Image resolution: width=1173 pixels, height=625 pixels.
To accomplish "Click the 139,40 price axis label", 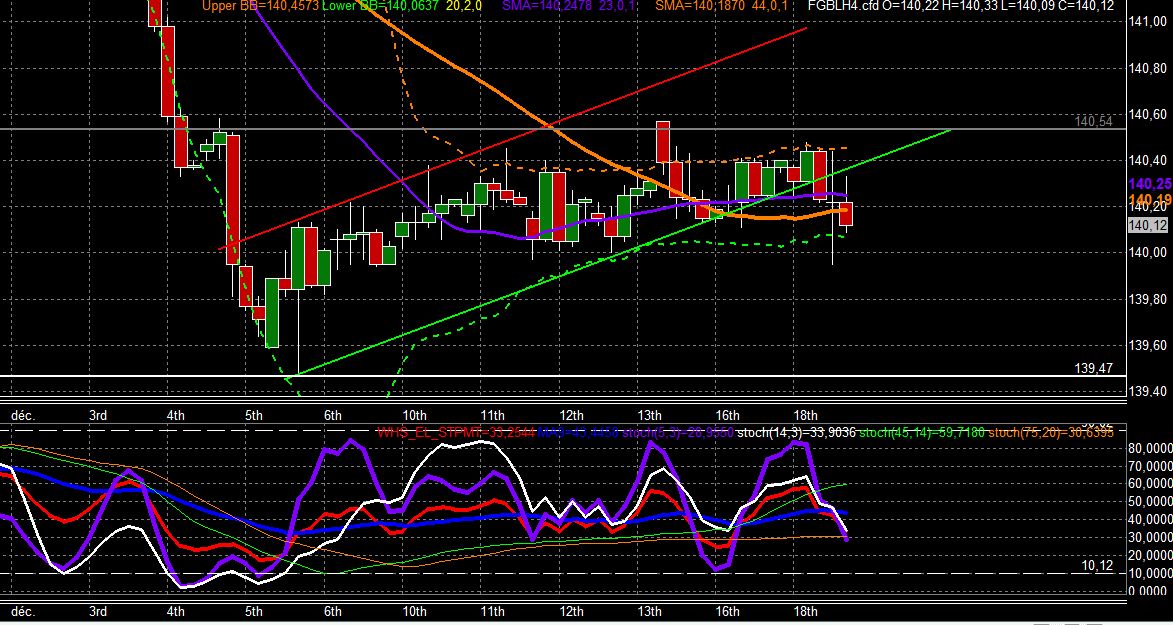I will pyautogui.click(x=1148, y=391).
